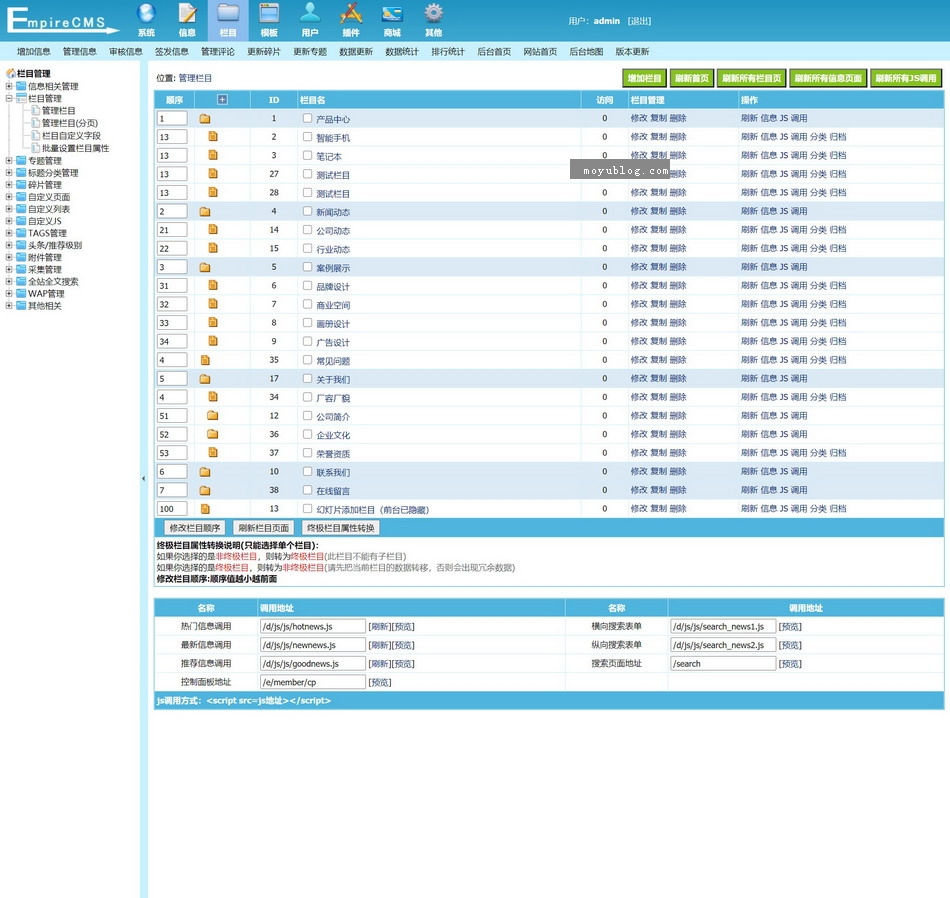
Task: Click the folder icon in 企业文化 row
Action: click(213, 434)
